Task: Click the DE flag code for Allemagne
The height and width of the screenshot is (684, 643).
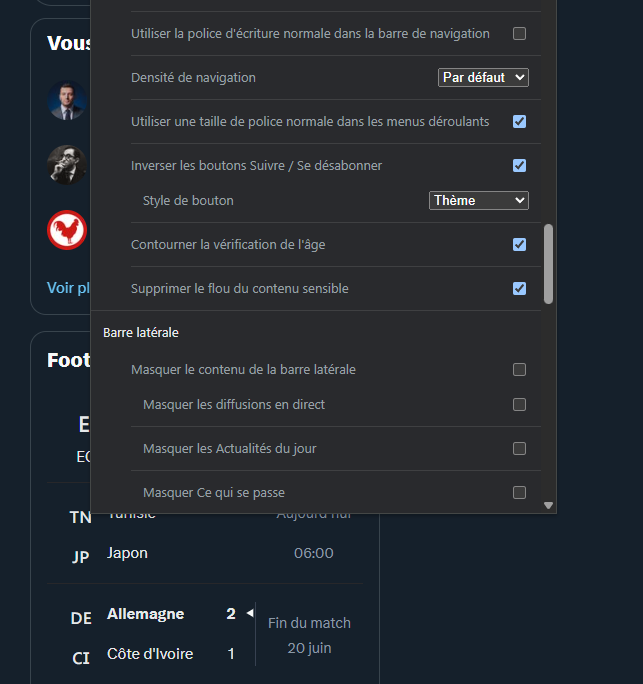Action: tap(81, 618)
